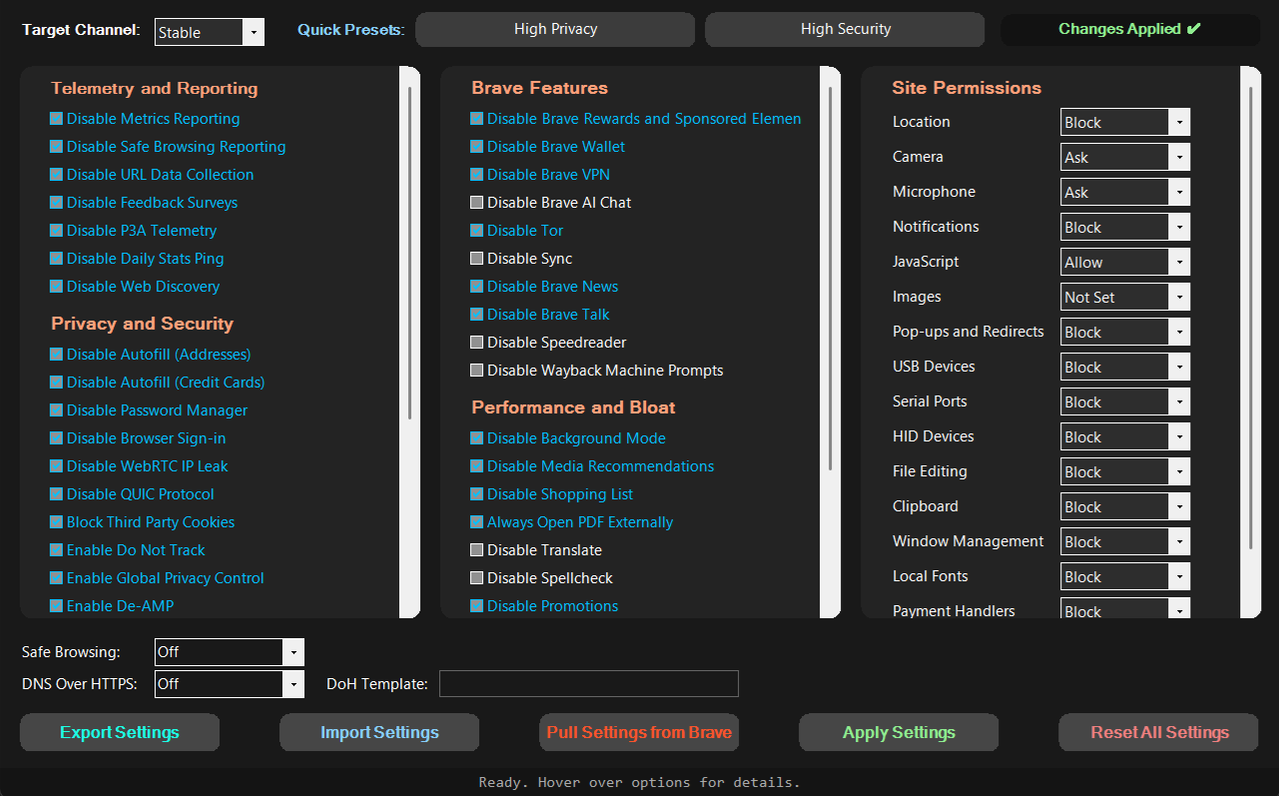Screen dimensions: 1279x796
Task: Open the File Editing dropdown
Action: pos(1125,472)
